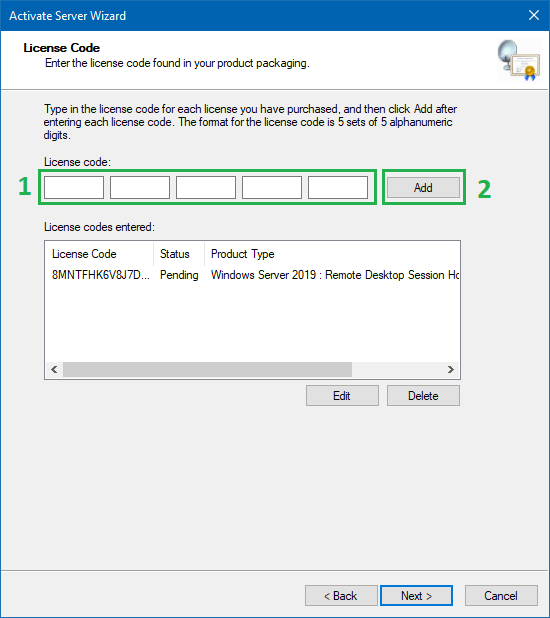Focus the fifth license code field
This screenshot has width=550, height=618.
338,187
